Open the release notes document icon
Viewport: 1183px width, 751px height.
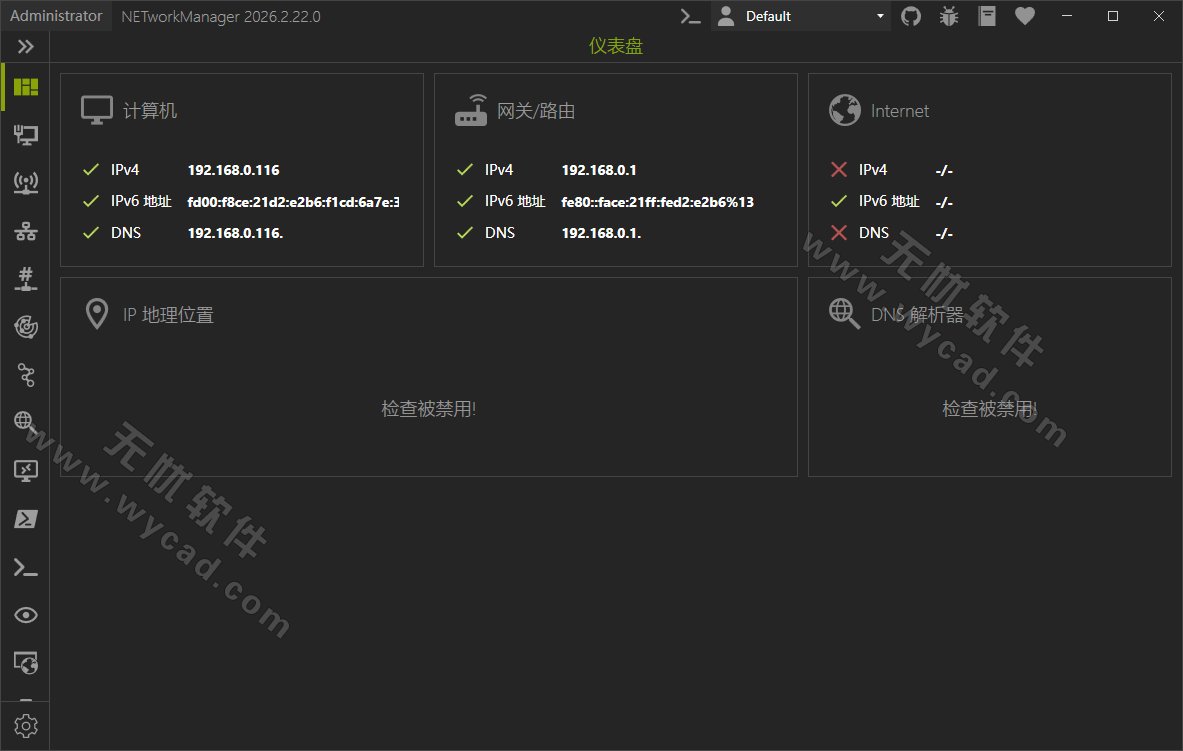click(986, 16)
